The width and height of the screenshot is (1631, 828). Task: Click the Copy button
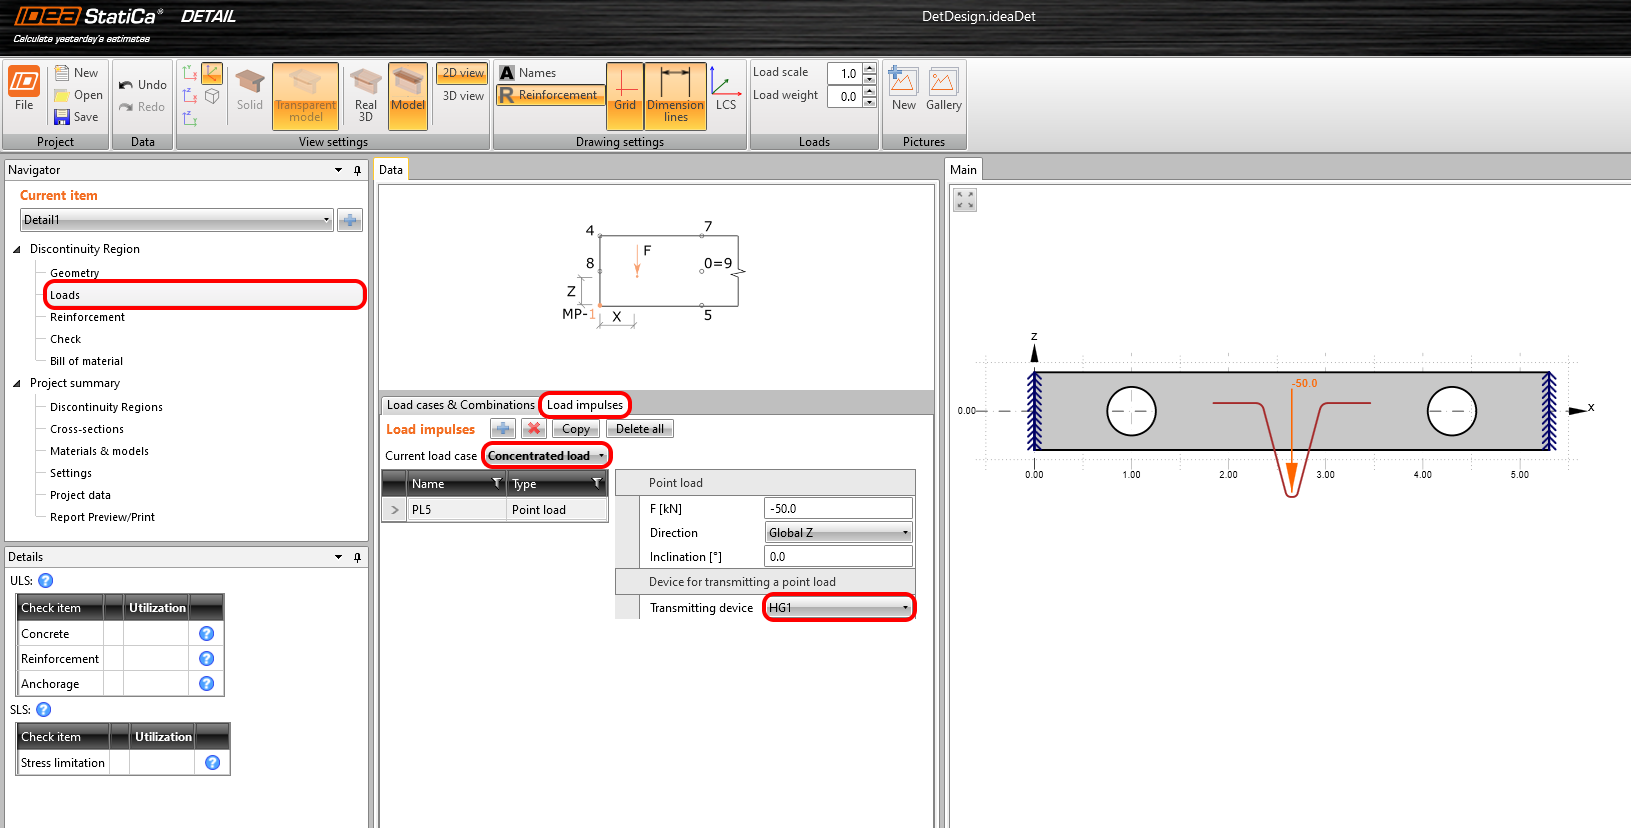pyautogui.click(x=575, y=429)
